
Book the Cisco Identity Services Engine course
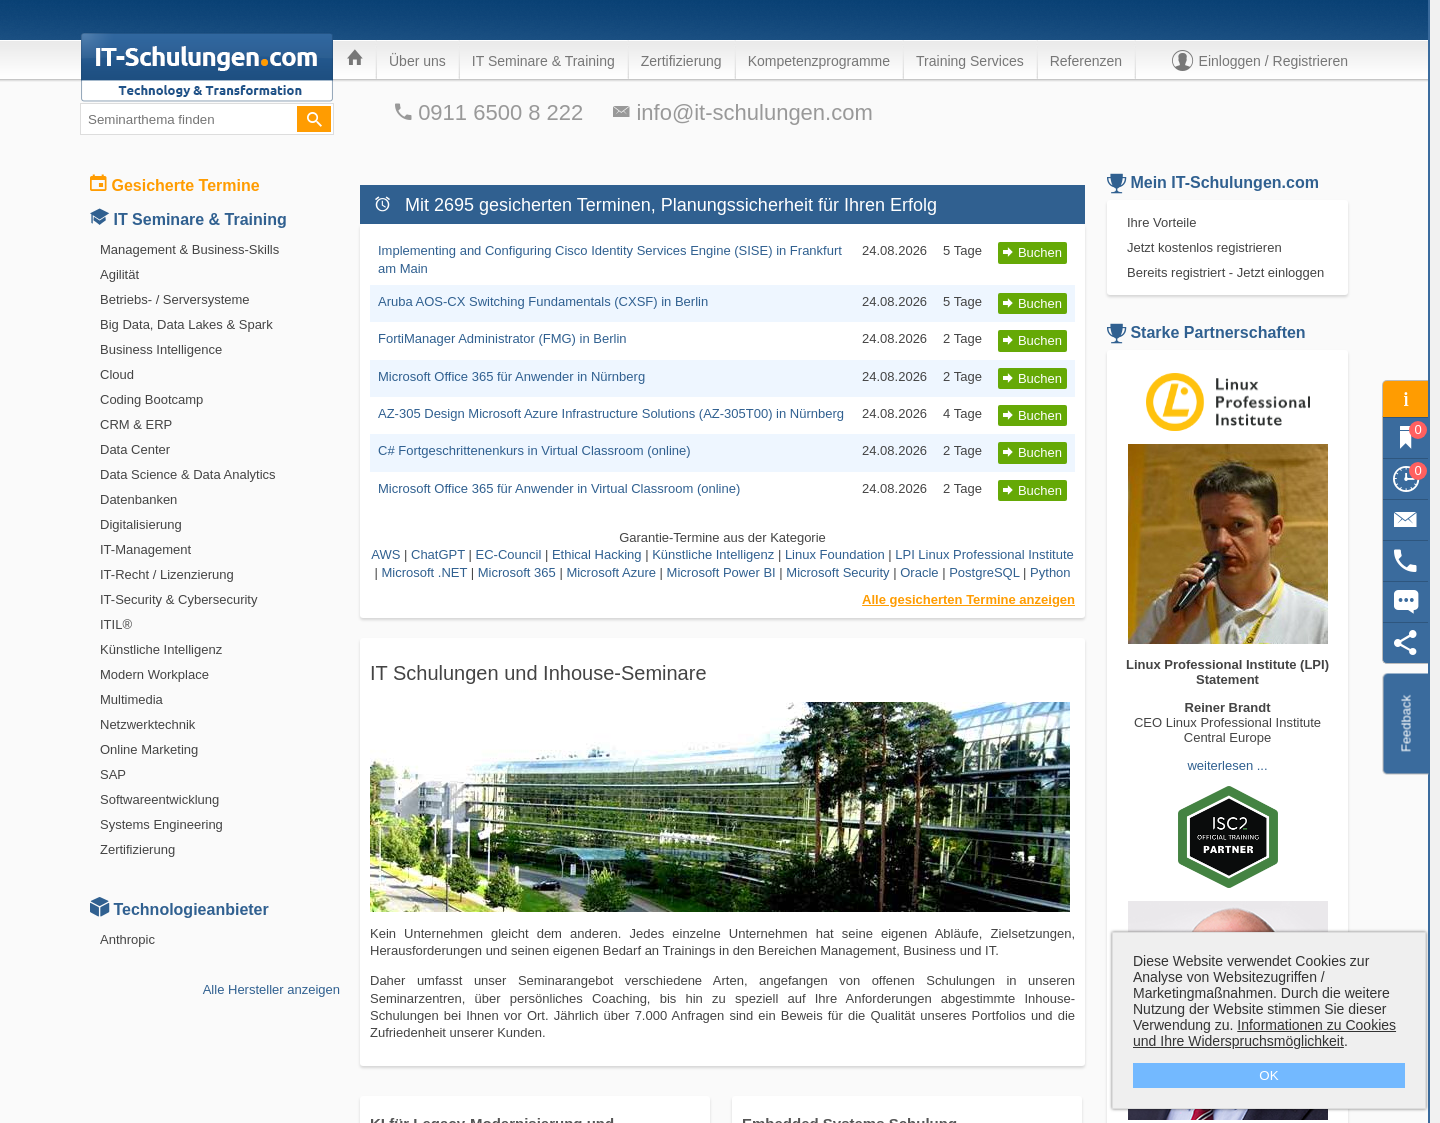[x=1032, y=253]
